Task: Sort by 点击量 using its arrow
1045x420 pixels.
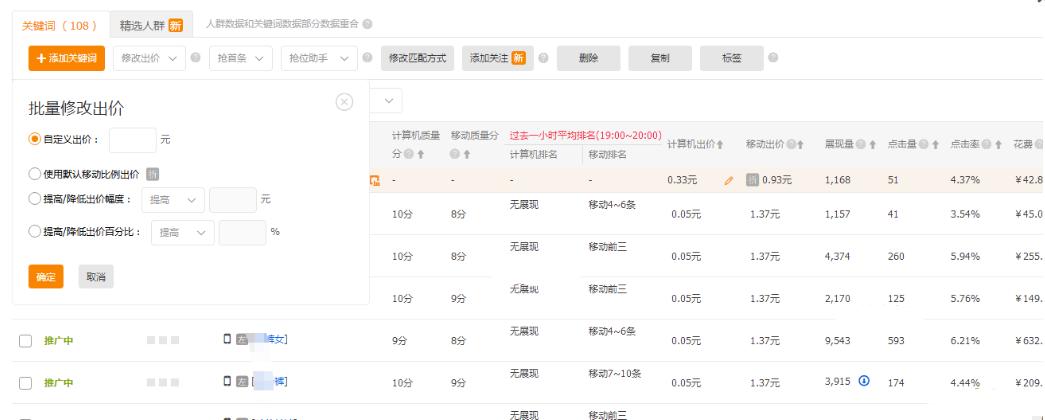Action: (x=936, y=145)
